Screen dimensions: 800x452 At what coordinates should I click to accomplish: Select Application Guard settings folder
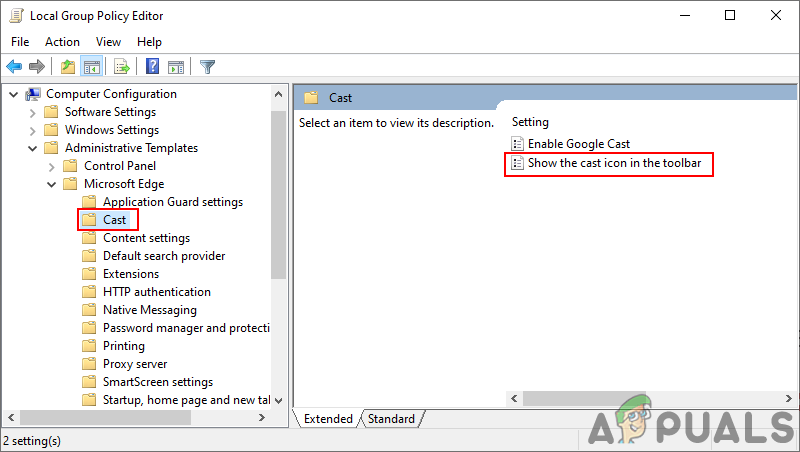(173, 202)
